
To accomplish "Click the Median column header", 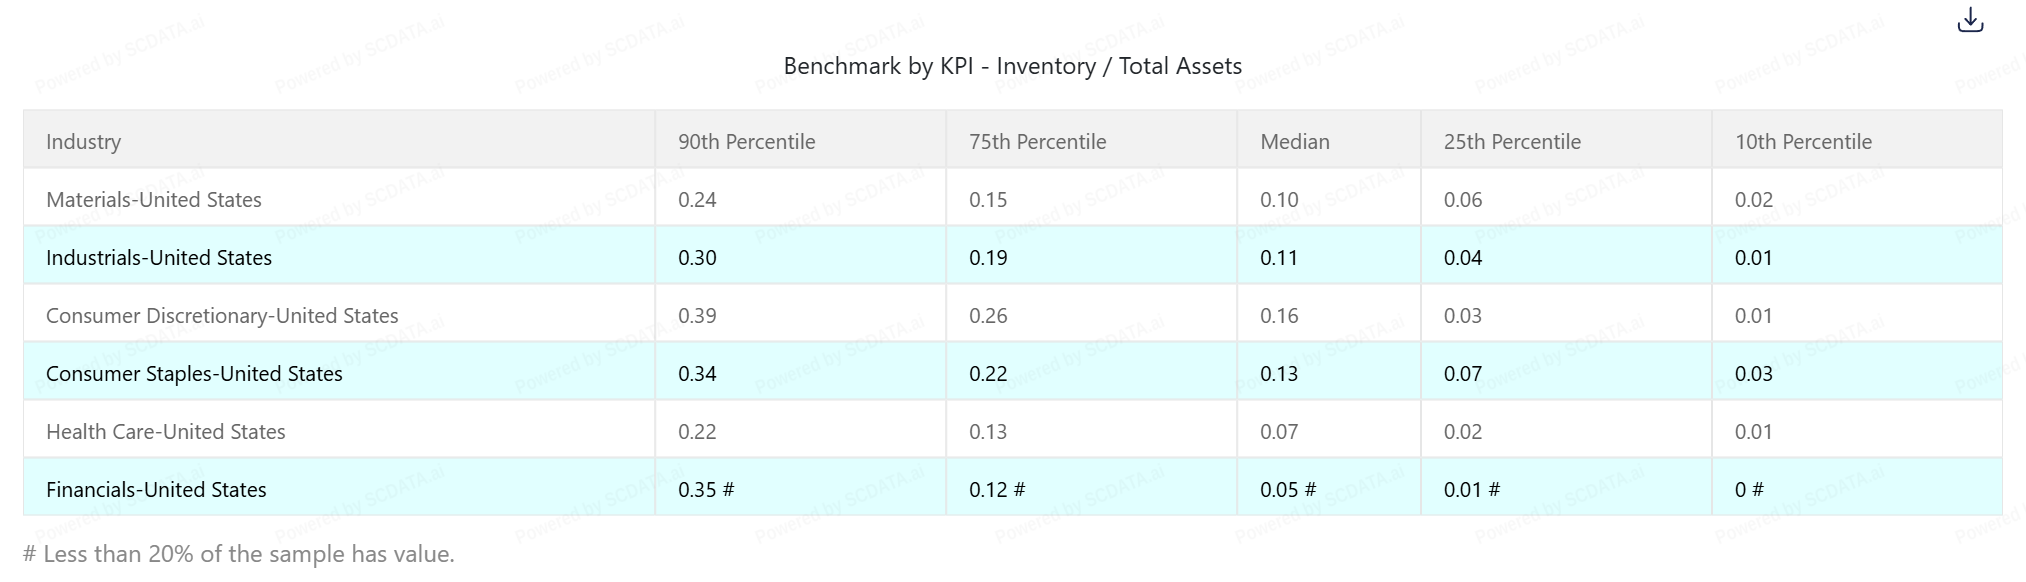I will pos(1294,142).
